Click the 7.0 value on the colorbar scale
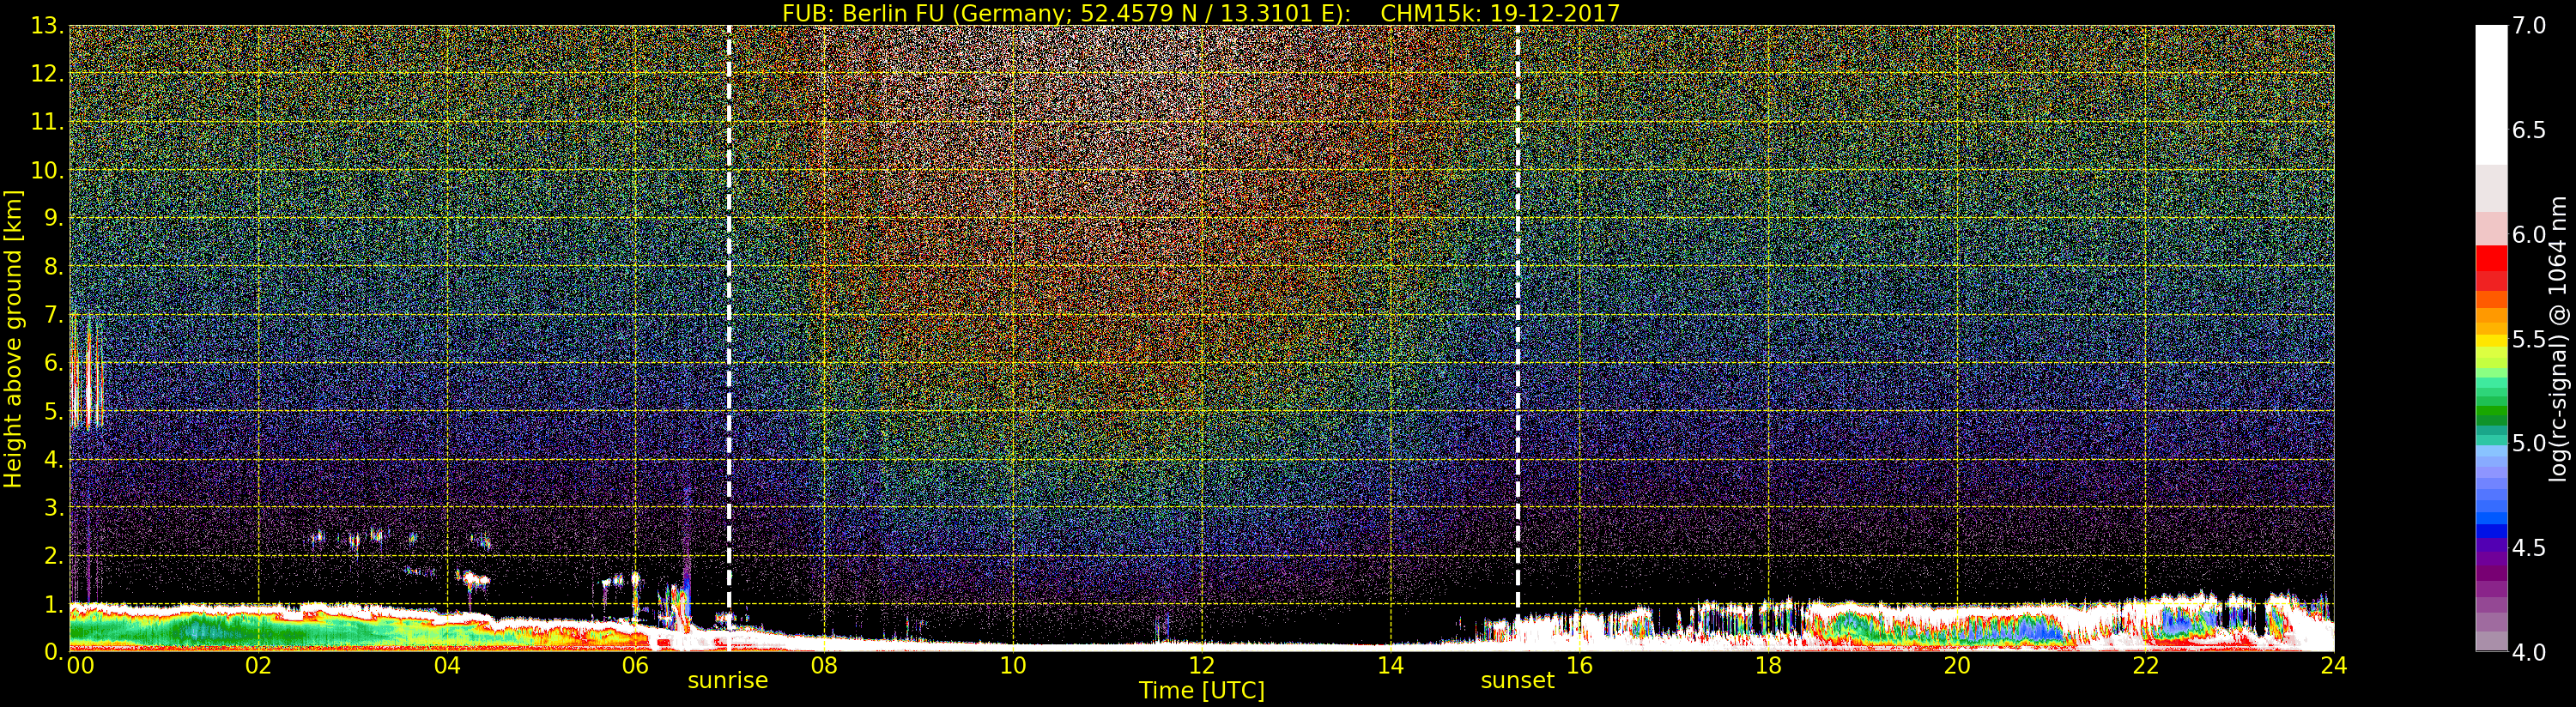This screenshot has height=707, width=2576. [x=2528, y=26]
